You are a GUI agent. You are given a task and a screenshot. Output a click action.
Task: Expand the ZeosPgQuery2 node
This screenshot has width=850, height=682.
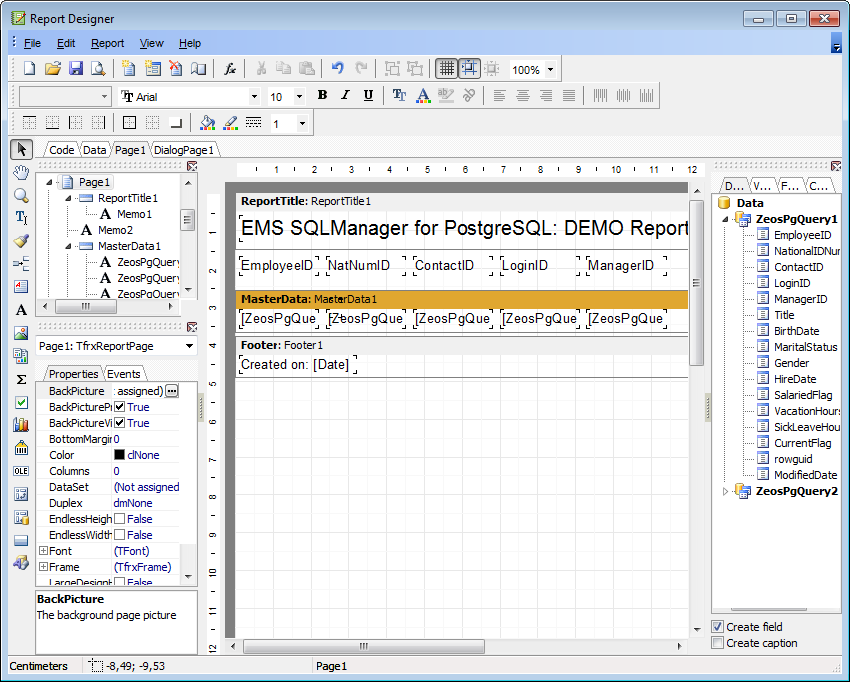click(x=727, y=490)
